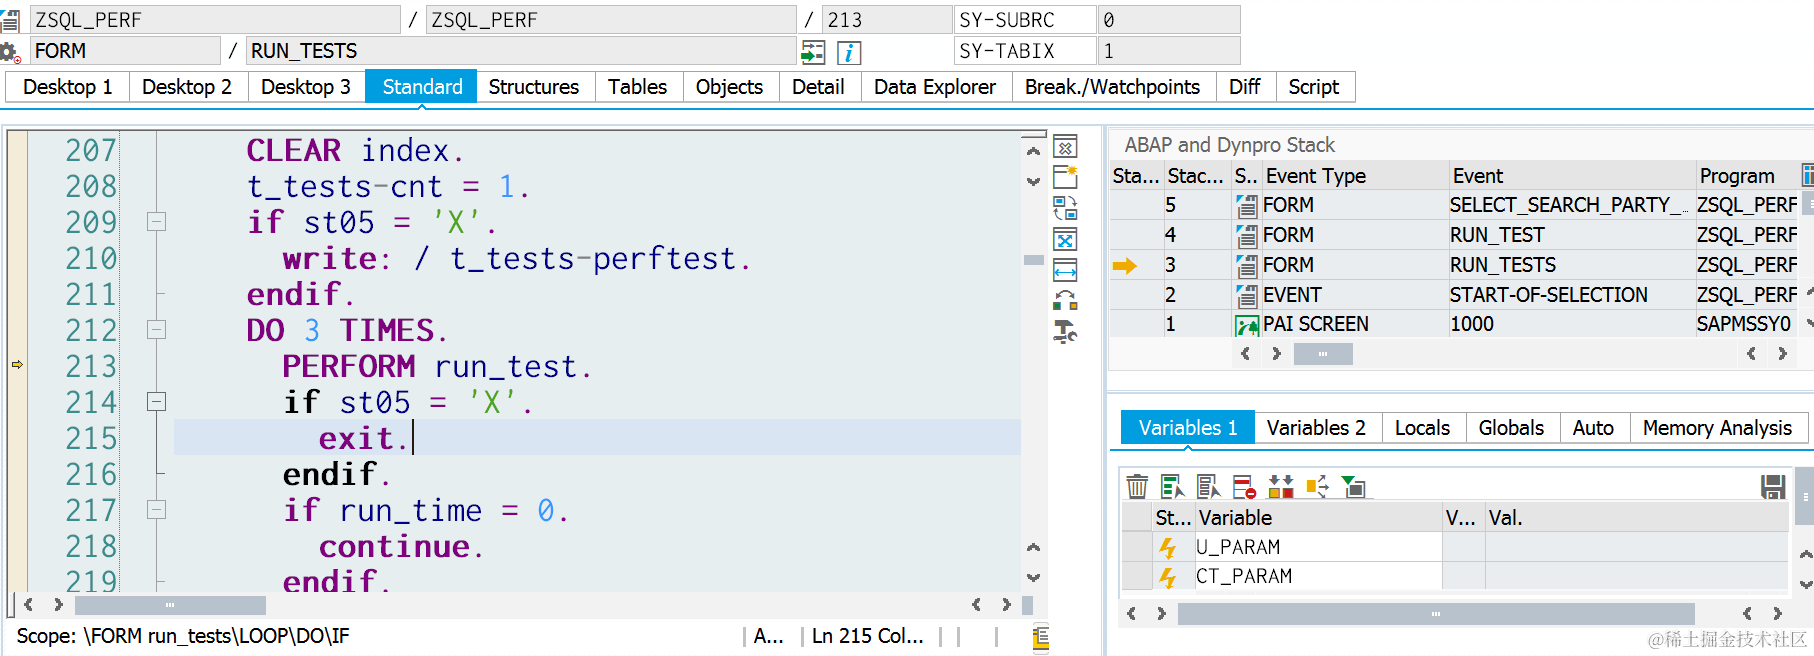Open the Structures tab
The height and width of the screenshot is (656, 1814).
tap(534, 87)
